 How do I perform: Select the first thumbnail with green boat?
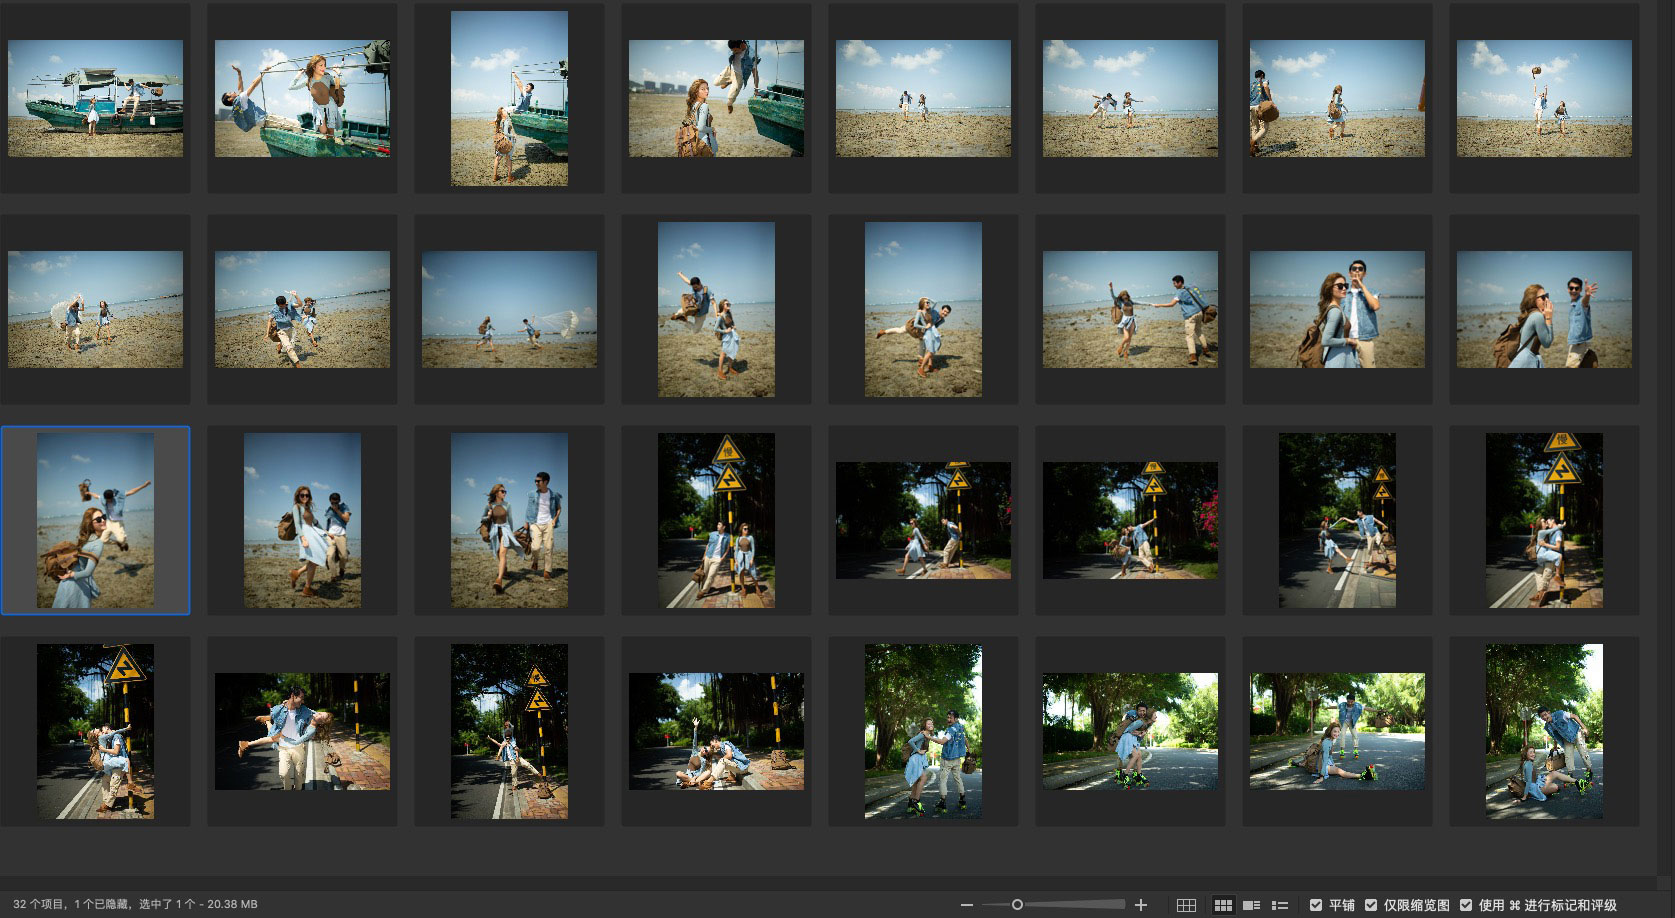pos(96,98)
